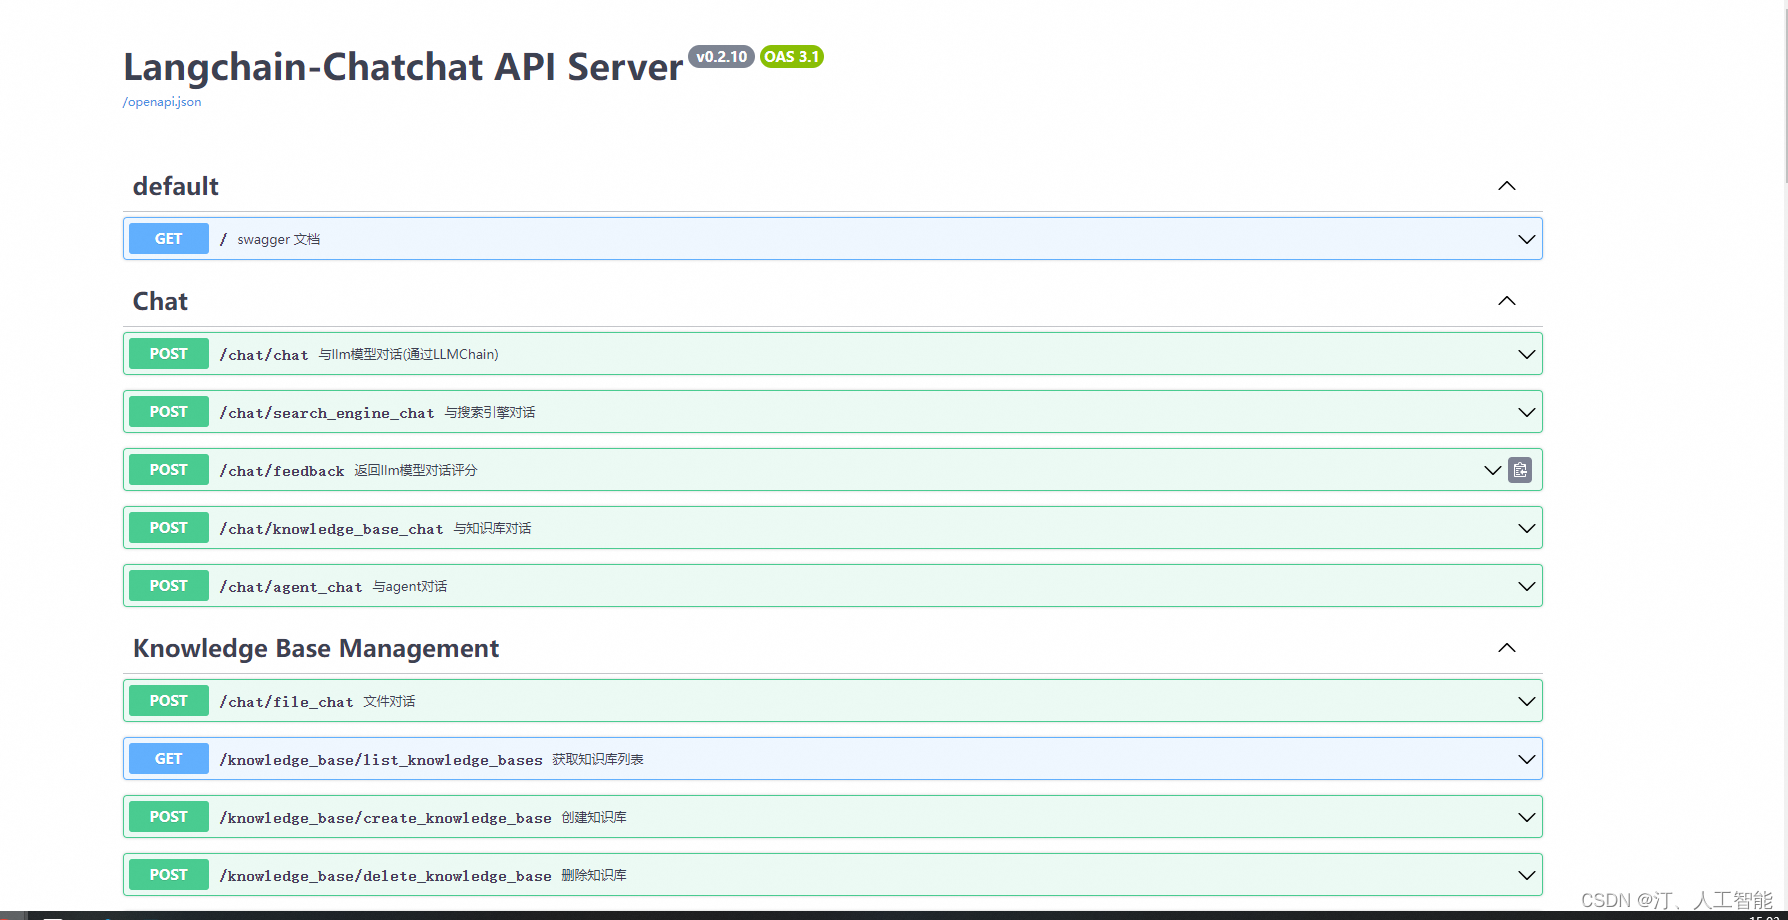The image size is (1788, 920).
Task: Click the swagger 文档 description text
Action: [x=279, y=239]
